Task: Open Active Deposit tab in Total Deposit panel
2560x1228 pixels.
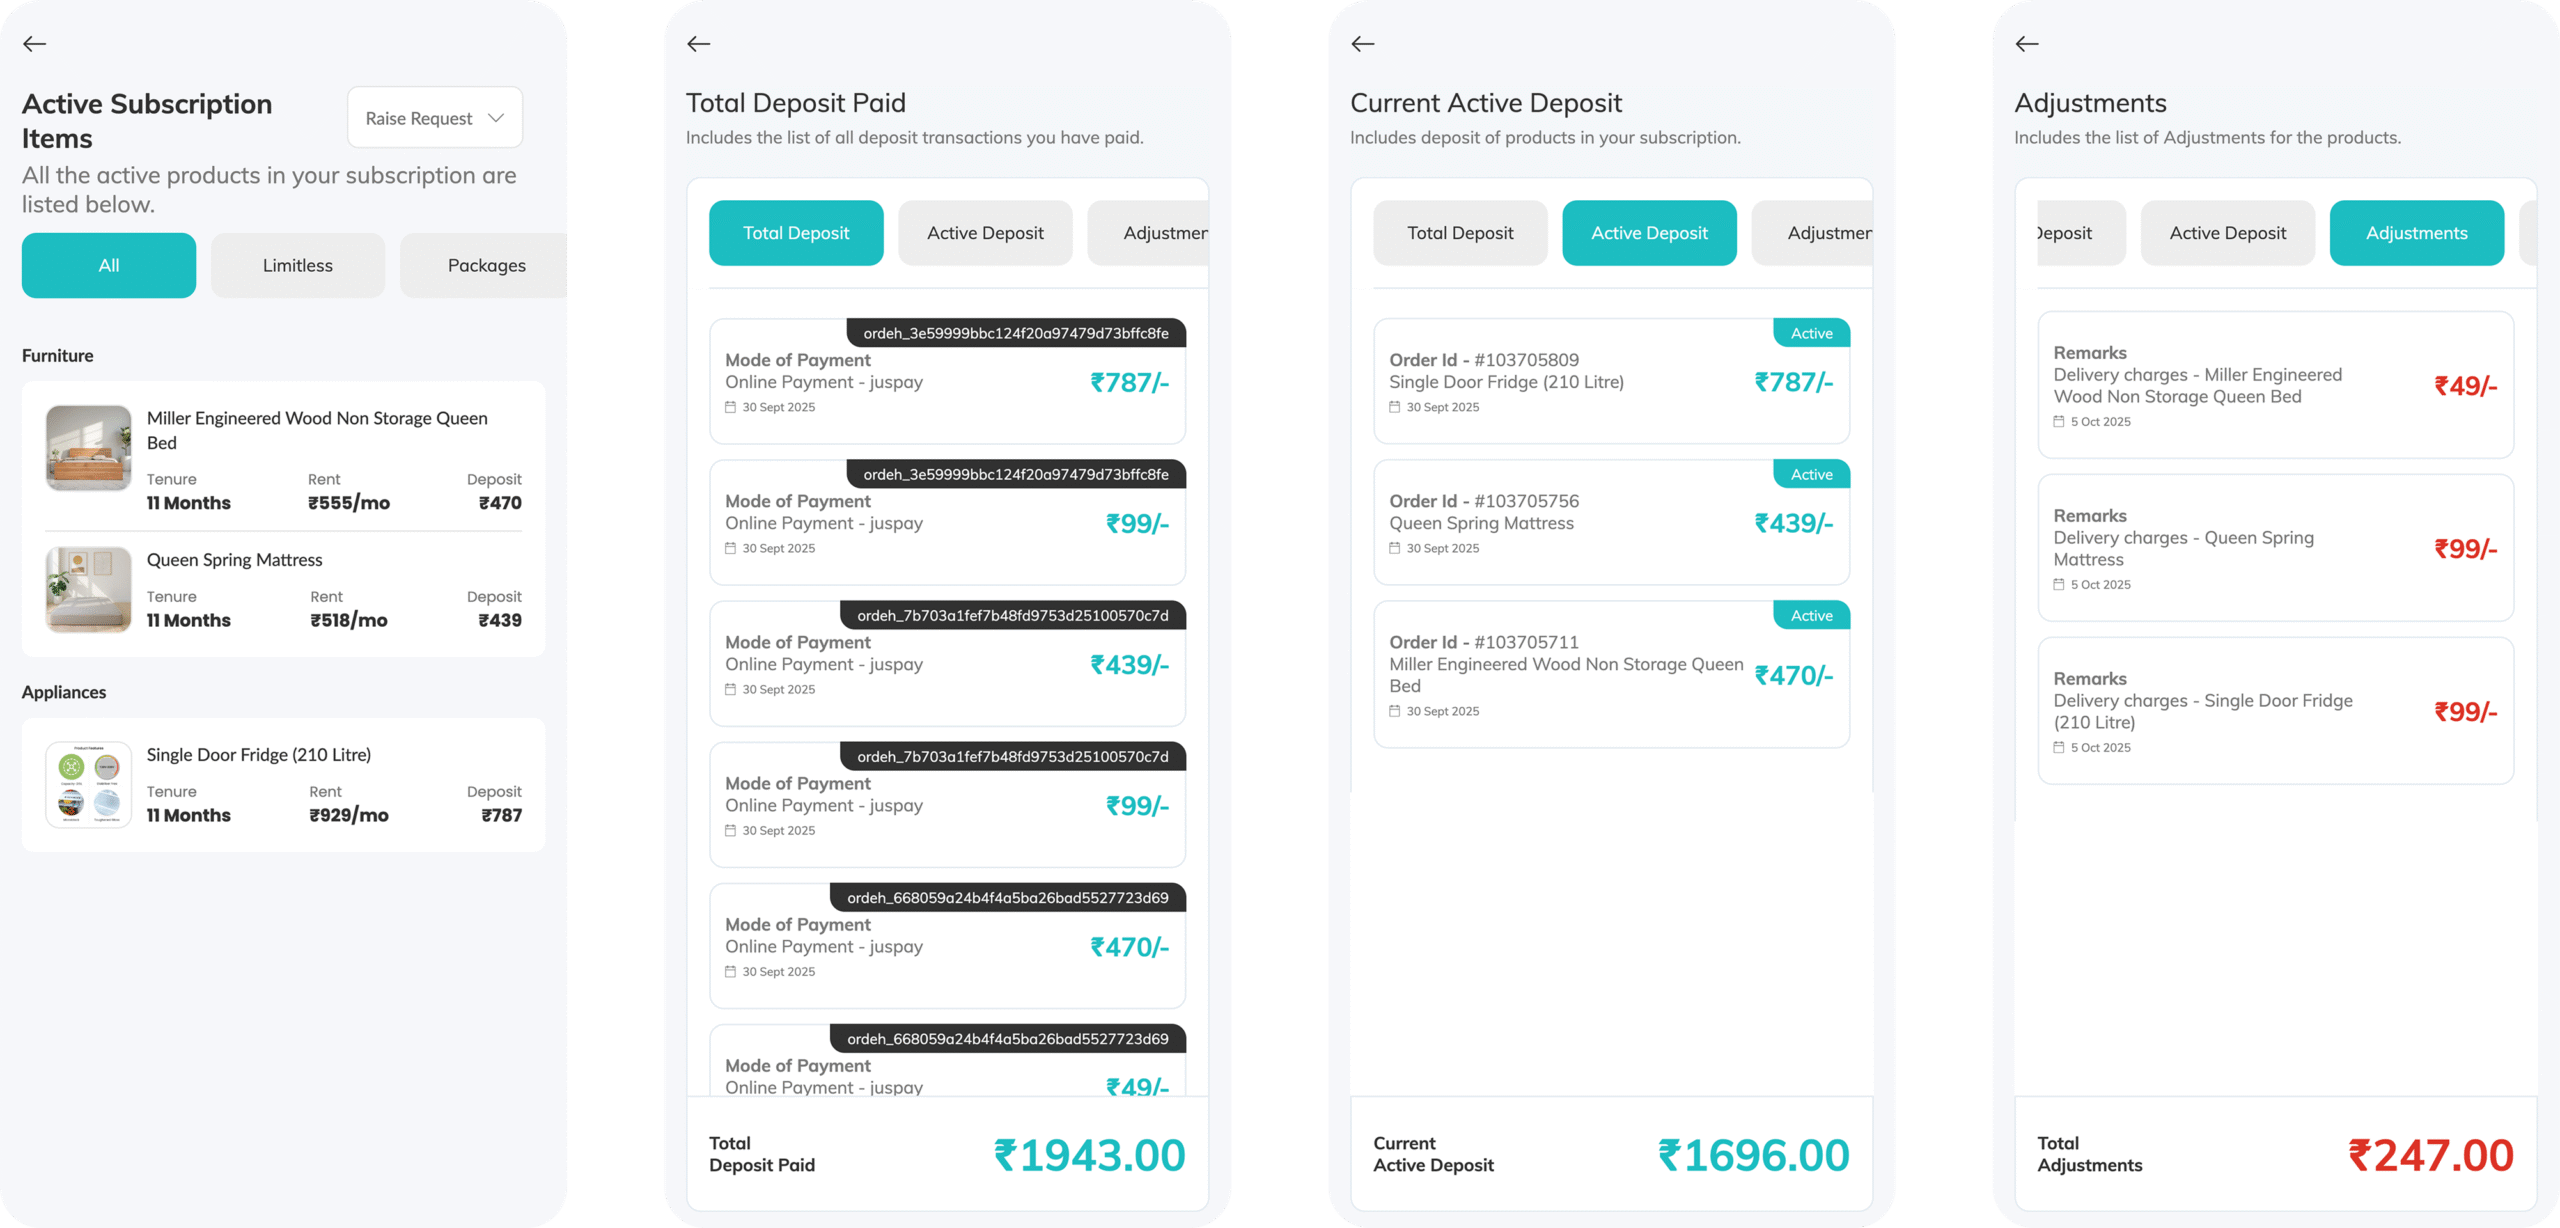Action: click(x=985, y=234)
